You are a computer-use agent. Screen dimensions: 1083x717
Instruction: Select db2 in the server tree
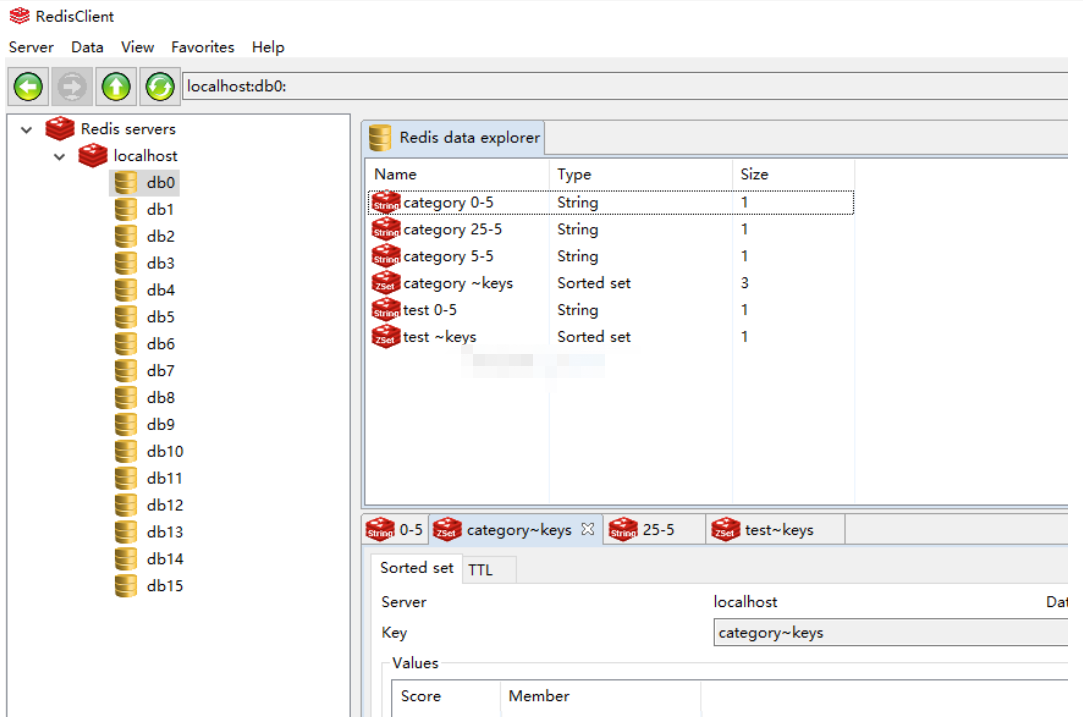(x=160, y=236)
